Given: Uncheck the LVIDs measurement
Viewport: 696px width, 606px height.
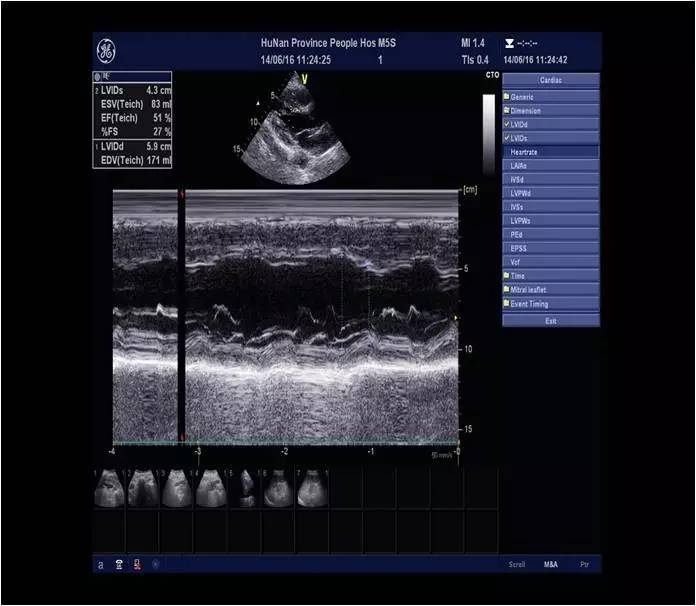Looking at the screenshot, I should point(507,138).
